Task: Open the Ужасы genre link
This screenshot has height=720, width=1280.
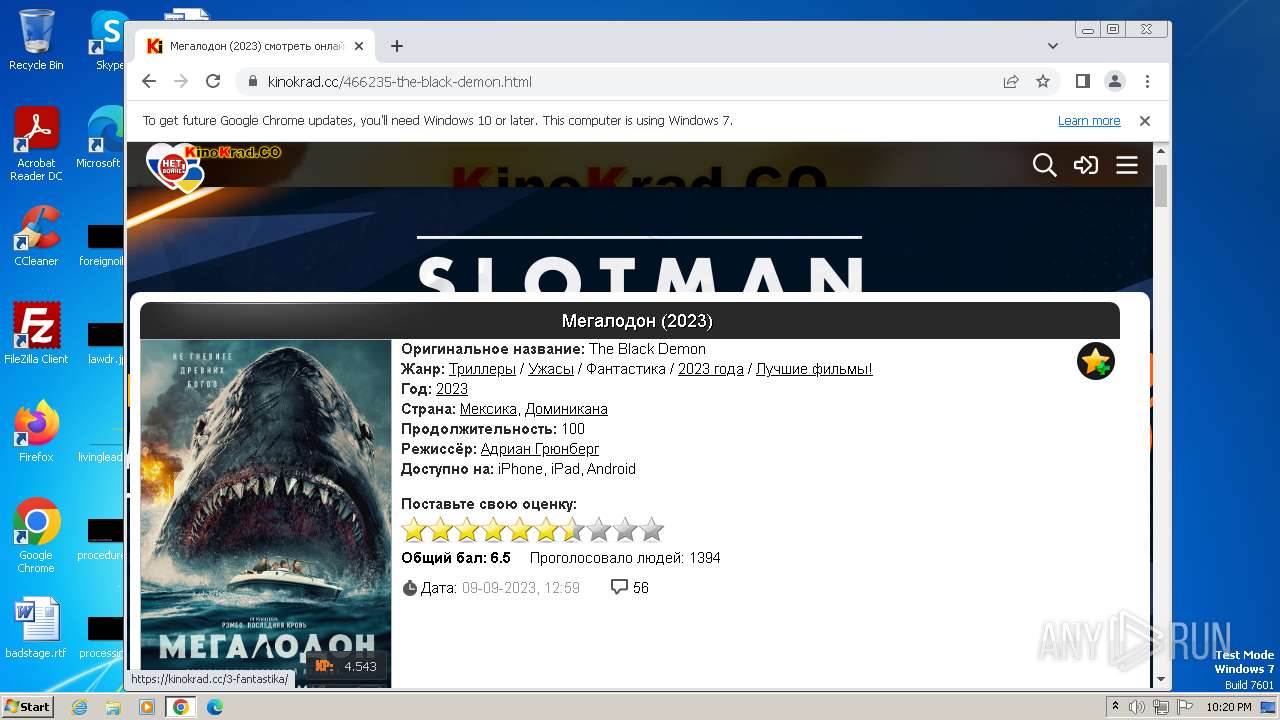Action: pos(551,369)
